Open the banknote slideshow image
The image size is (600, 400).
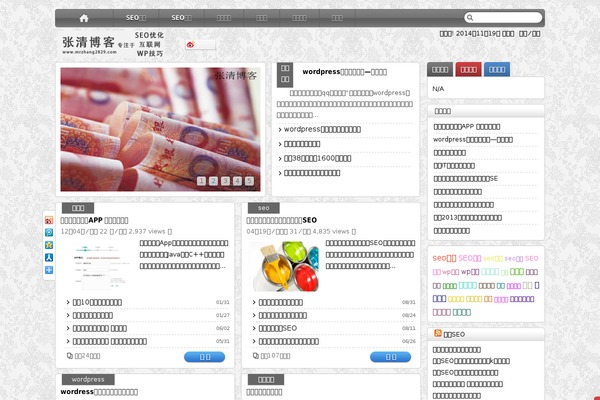click(x=160, y=129)
